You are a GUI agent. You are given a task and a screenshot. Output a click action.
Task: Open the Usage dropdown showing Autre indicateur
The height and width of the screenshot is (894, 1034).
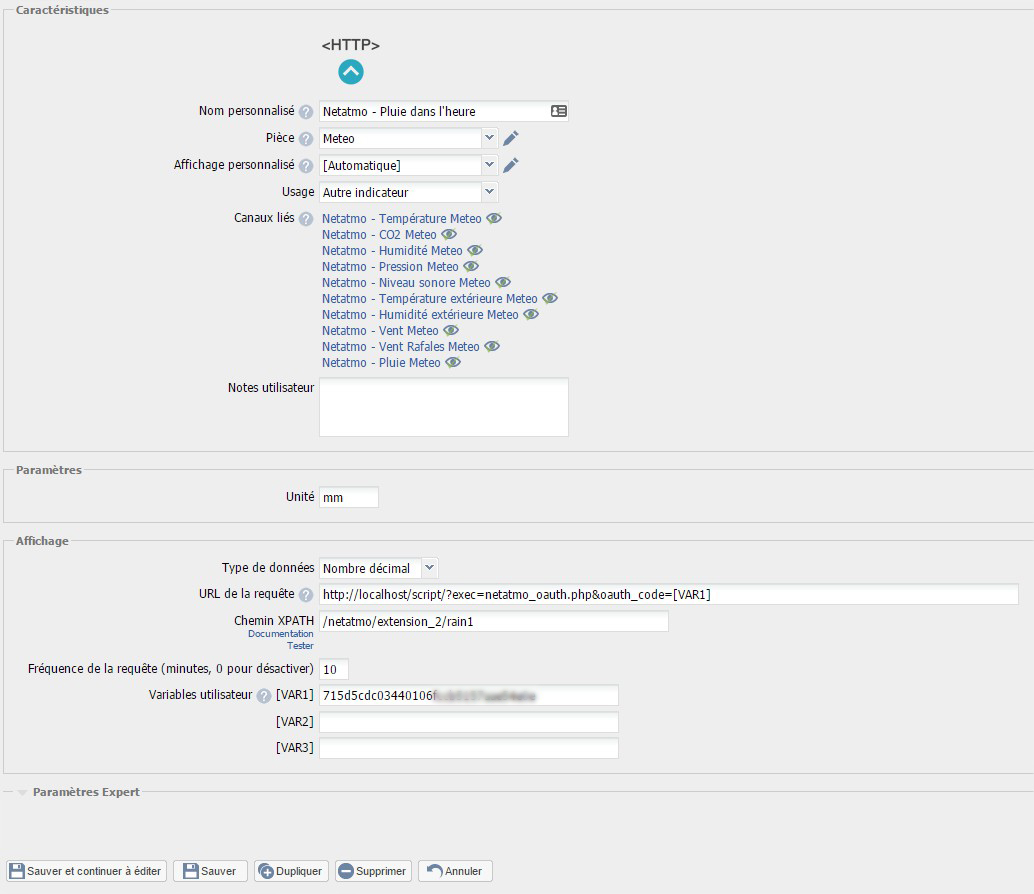click(409, 192)
